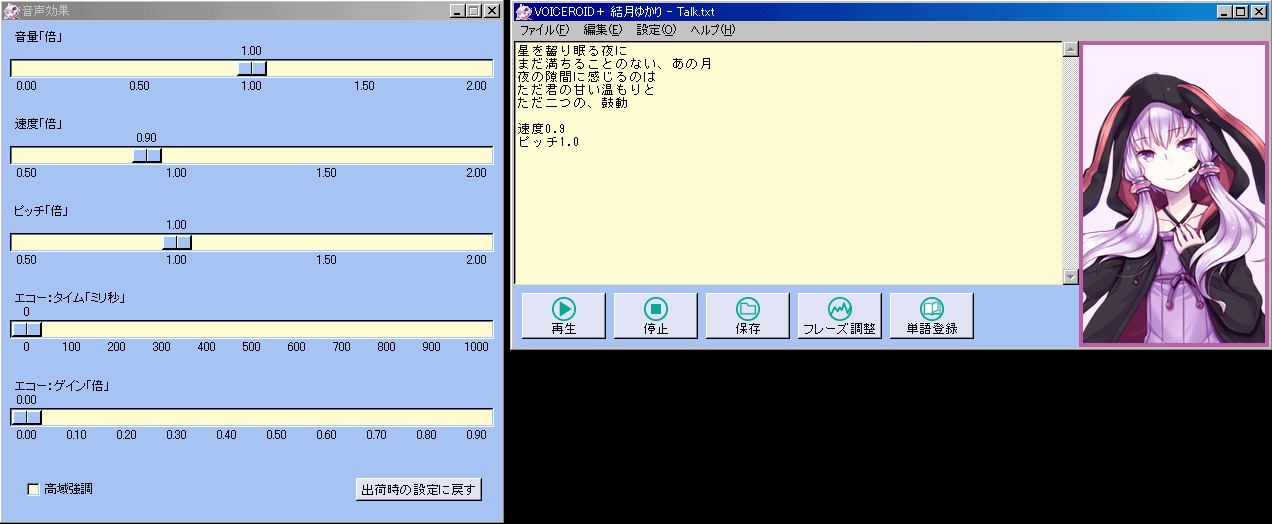The image size is (1272, 524).
Task: Open the ヘルプ(H) menu
Action: pyautogui.click(x=712, y=30)
